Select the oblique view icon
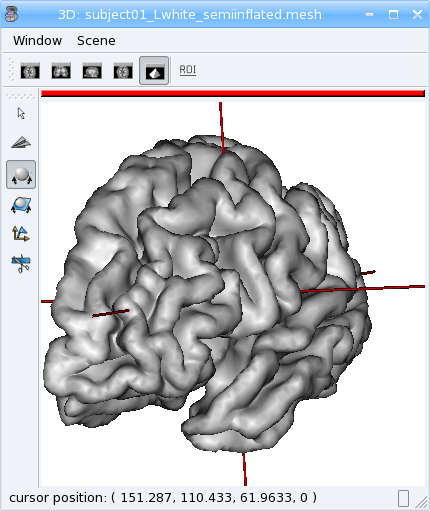 [x=123, y=71]
